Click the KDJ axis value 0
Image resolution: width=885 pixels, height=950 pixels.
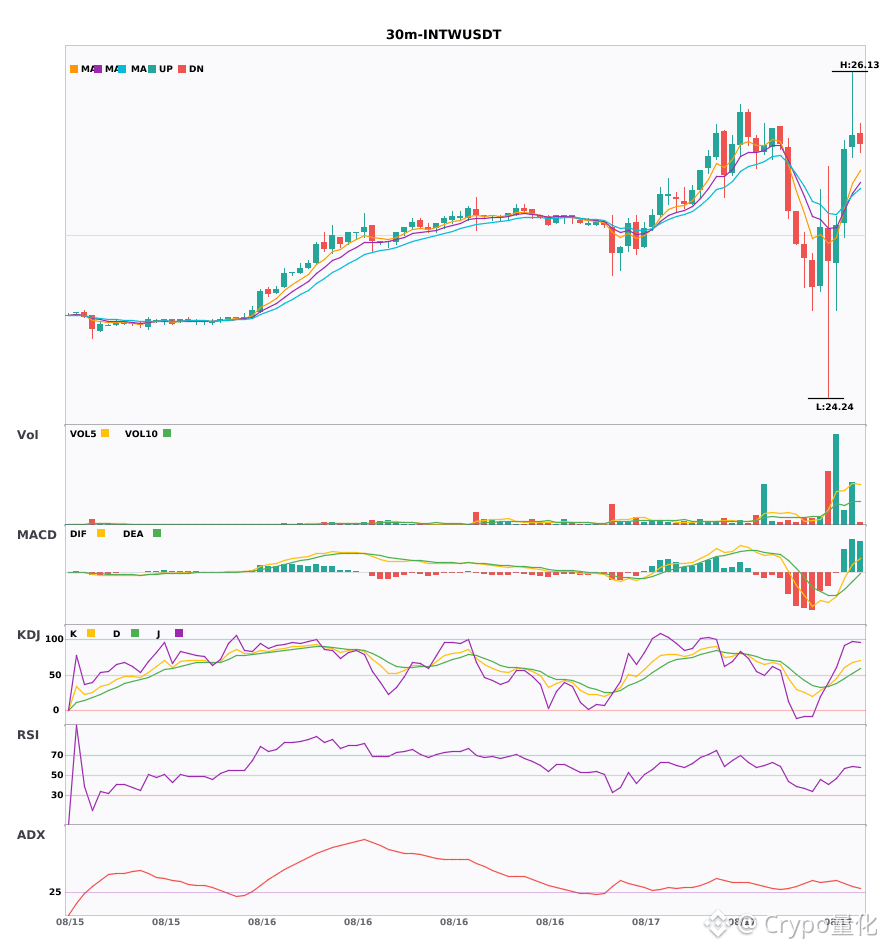(x=56, y=710)
